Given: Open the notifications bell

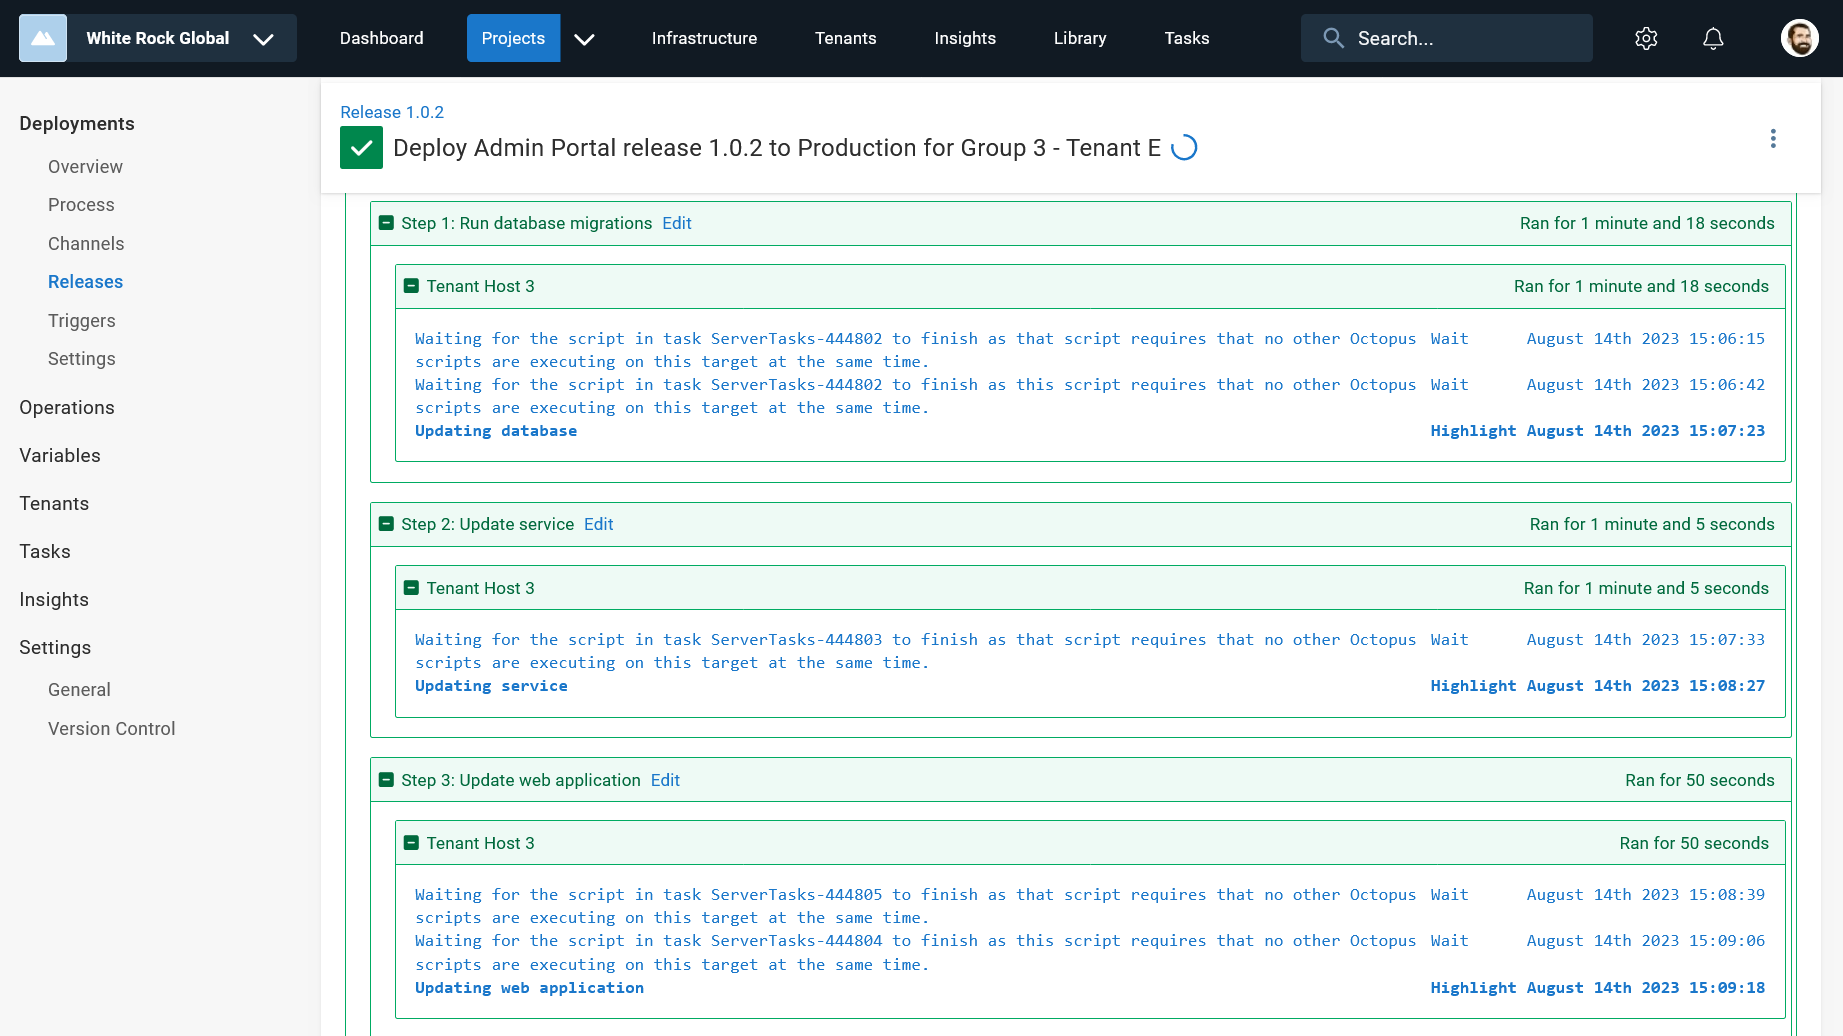Looking at the screenshot, I should tap(1712, 38).
